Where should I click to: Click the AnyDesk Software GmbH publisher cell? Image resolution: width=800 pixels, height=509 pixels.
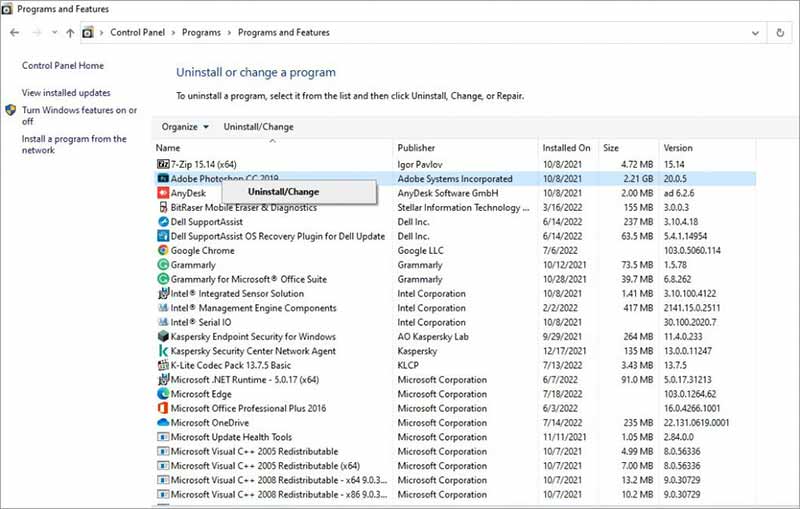447,193
